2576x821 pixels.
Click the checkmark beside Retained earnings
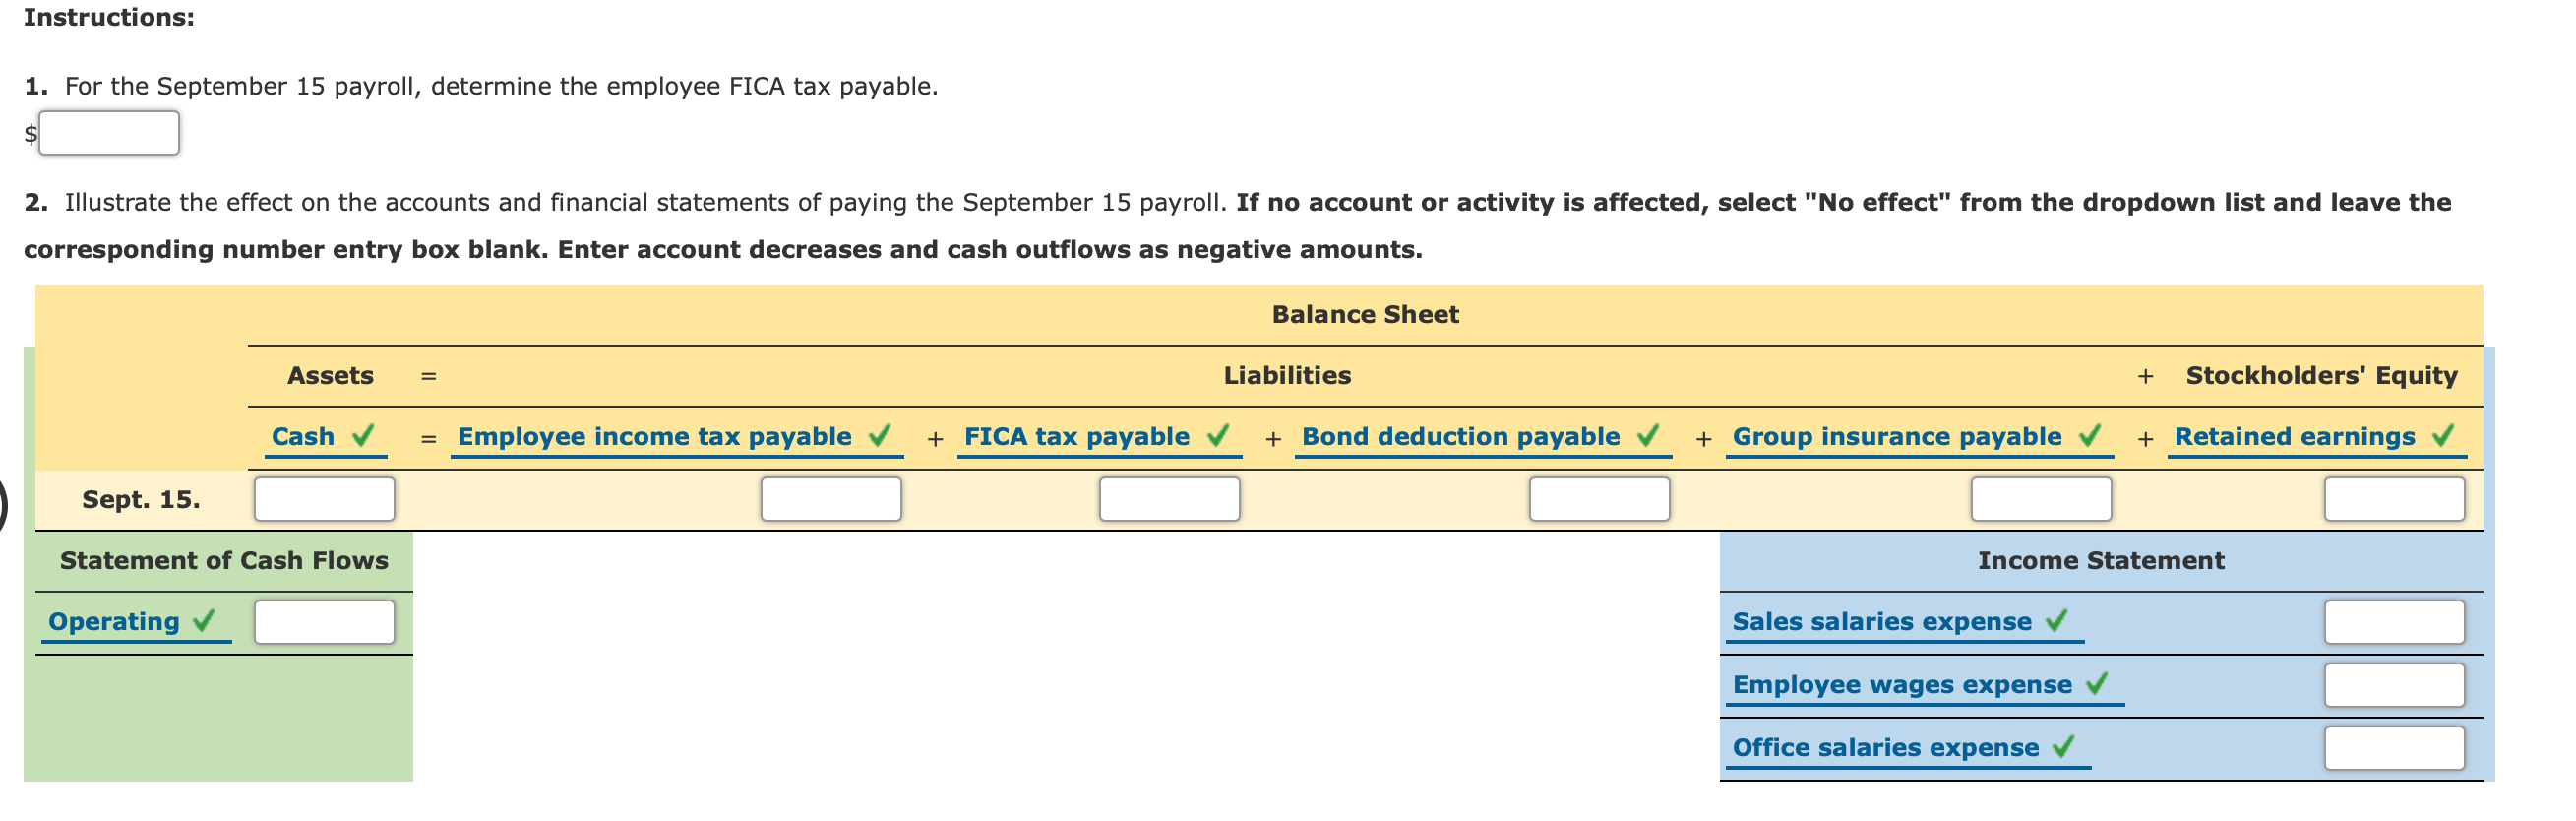[2443, 436]
